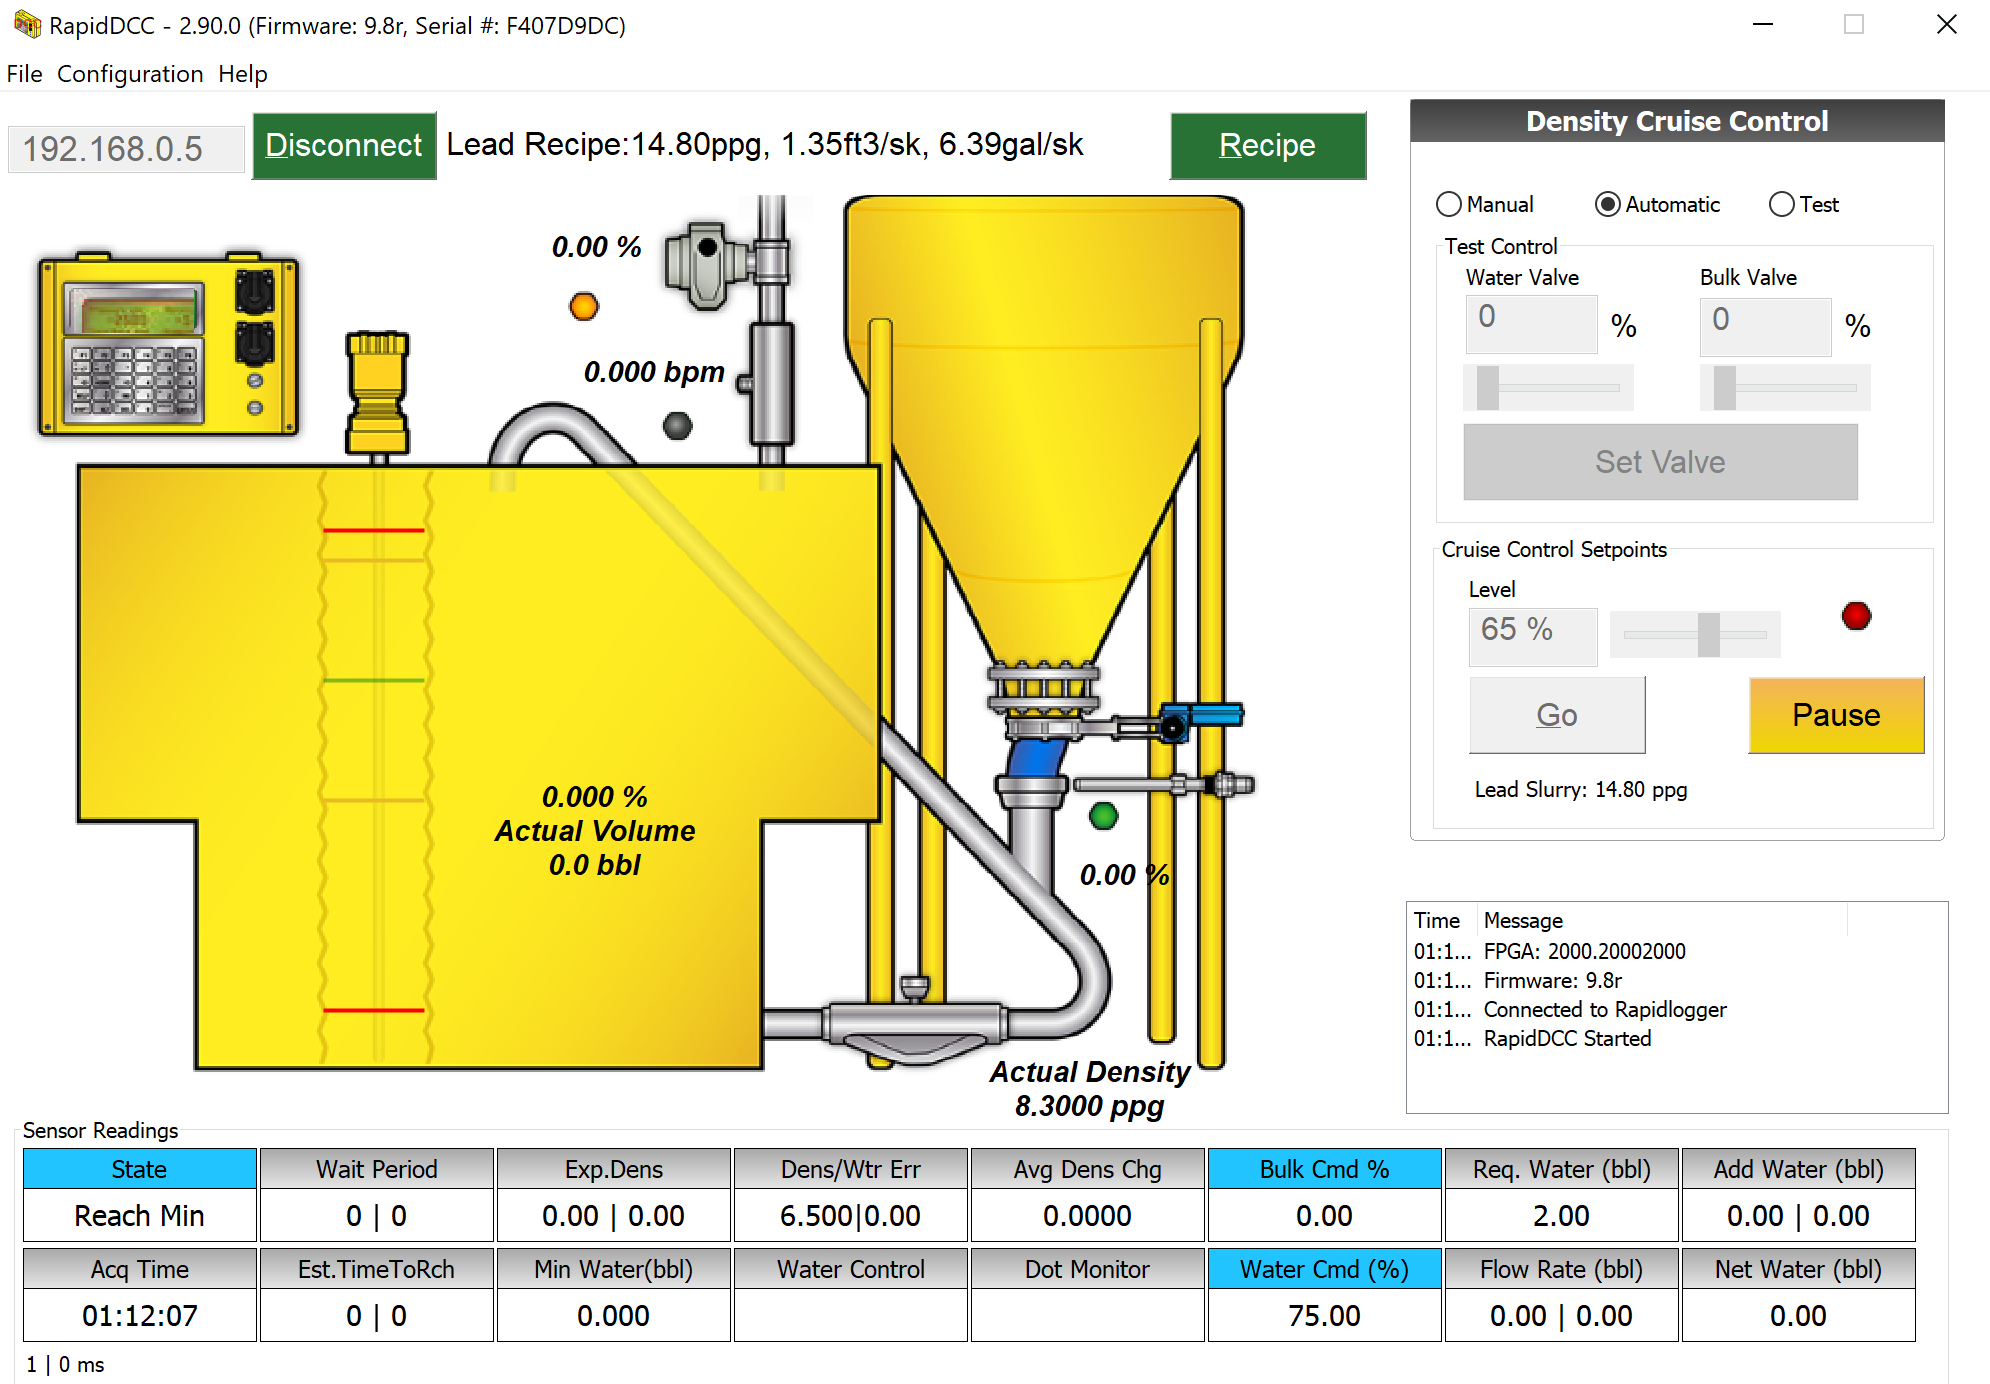The width and height of the screenshot is (1990, 1384).
Task: Click the yellow level sensor on tank
Action: 377,395
